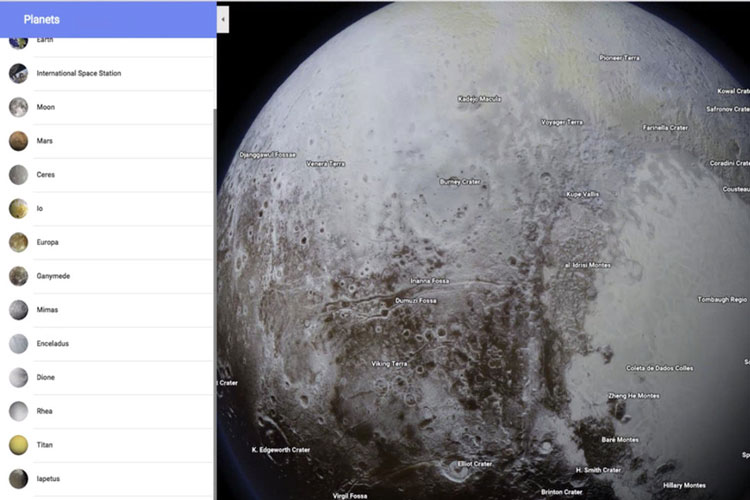This screenshot has height=500, width=750.
Task: Click the Europa globe icon
Action: point(18,242)
